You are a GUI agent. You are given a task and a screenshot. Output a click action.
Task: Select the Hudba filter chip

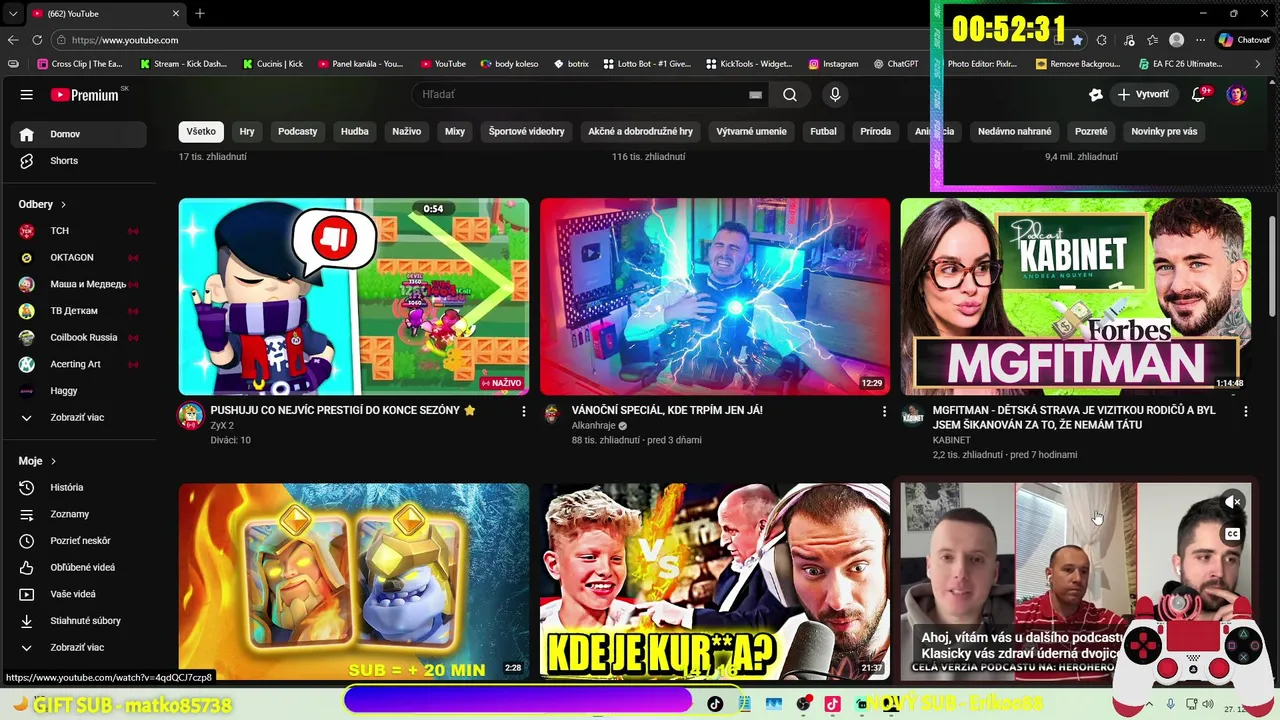pos(354,131)
